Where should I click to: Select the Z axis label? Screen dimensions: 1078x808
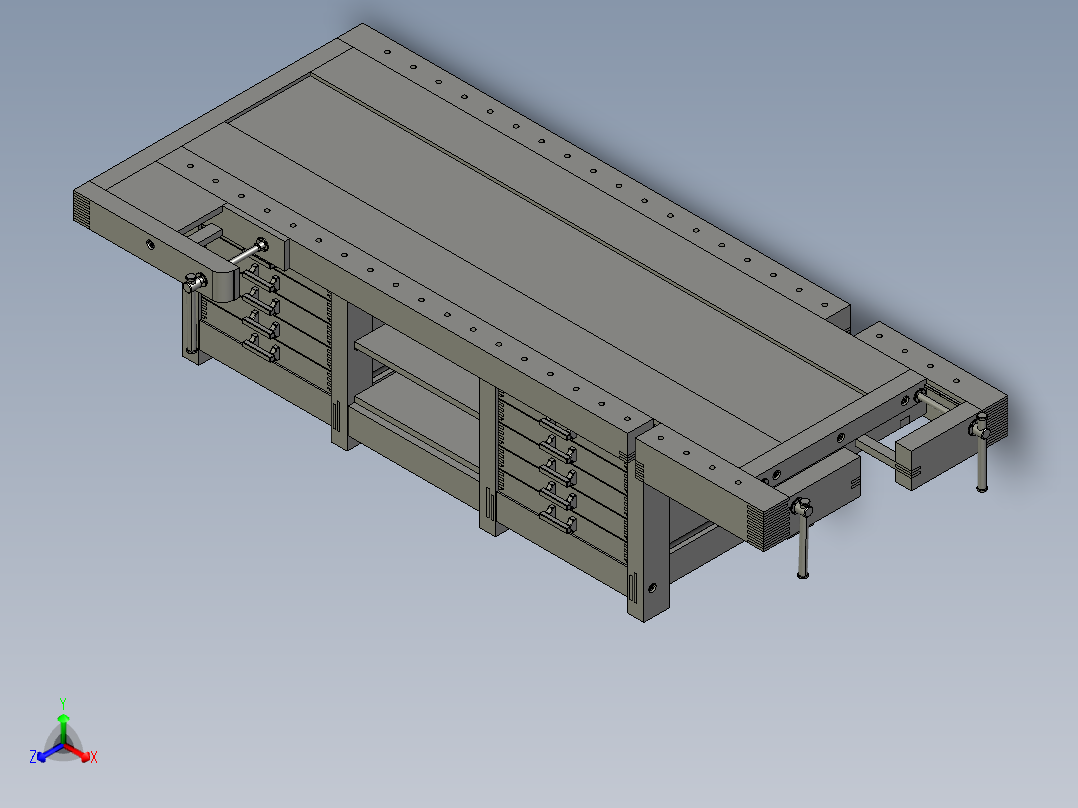coord(33,755)
